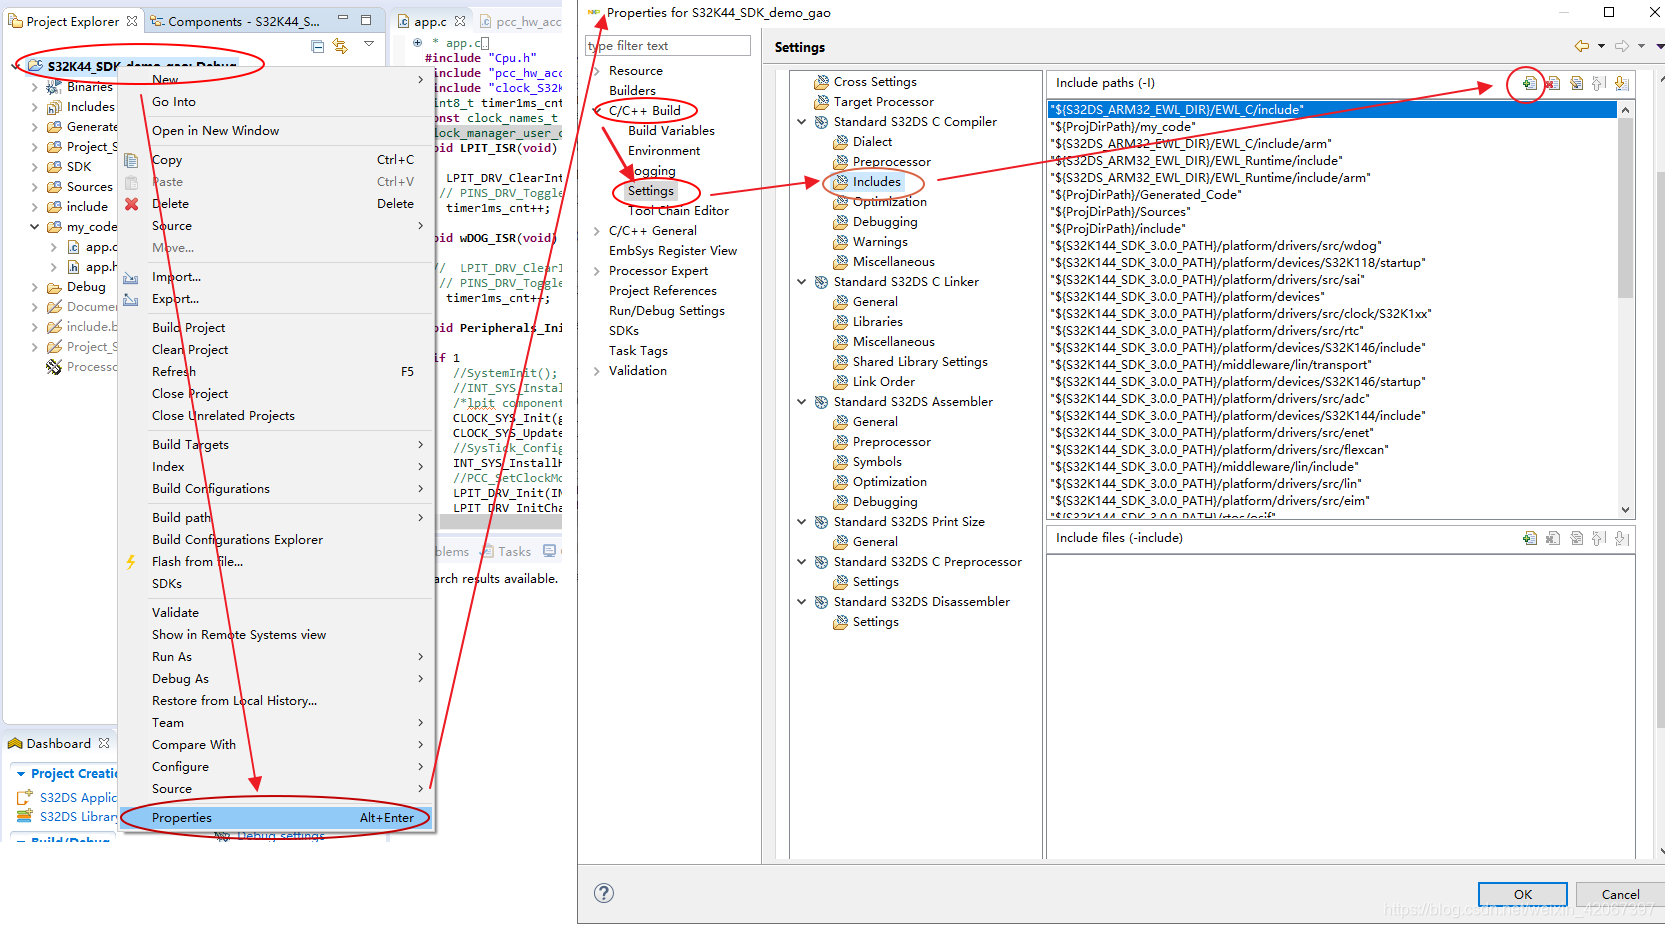Image resolution: width=1665 pixels, height=928 pixels.
Task: Open S32DS Application Project link
Action: pyautogui.click(x=77, y=798)
